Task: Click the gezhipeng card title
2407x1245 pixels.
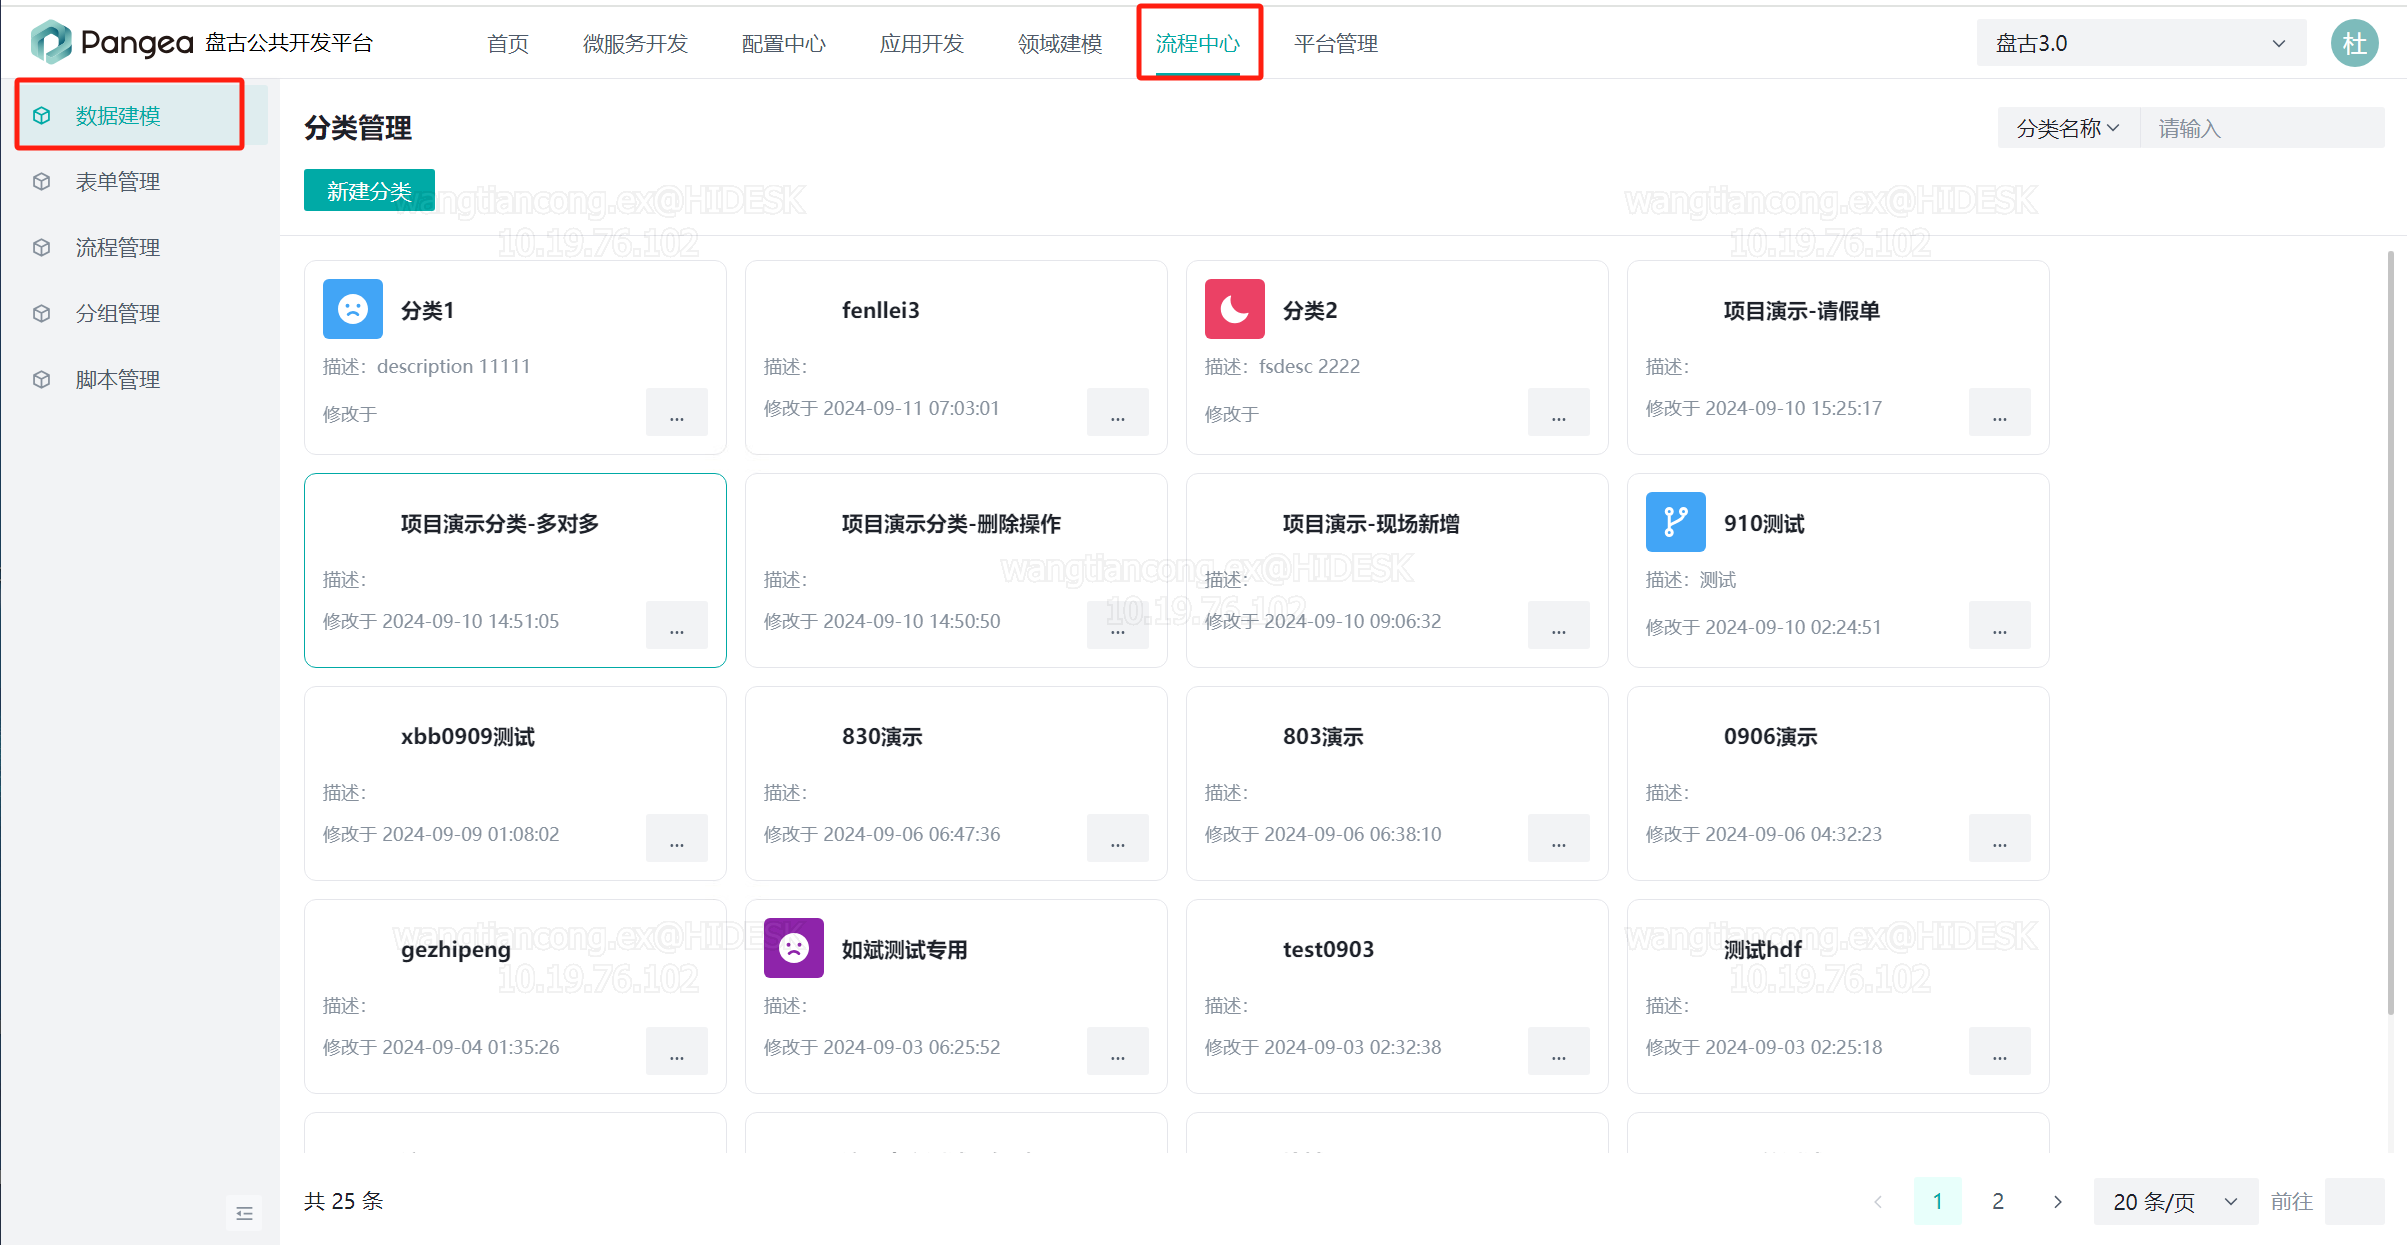Action: tap(455, 950)
